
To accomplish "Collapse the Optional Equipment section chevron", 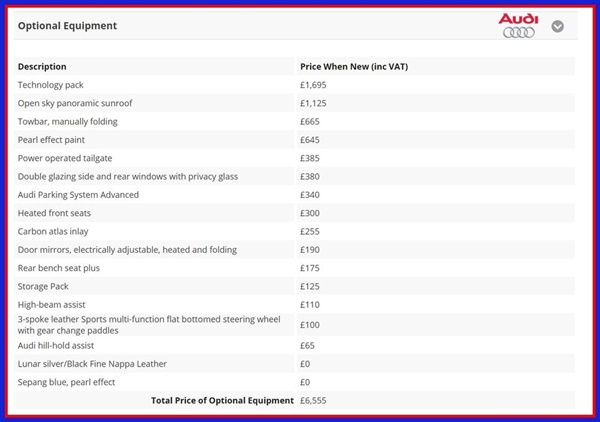I will (557, 26).
